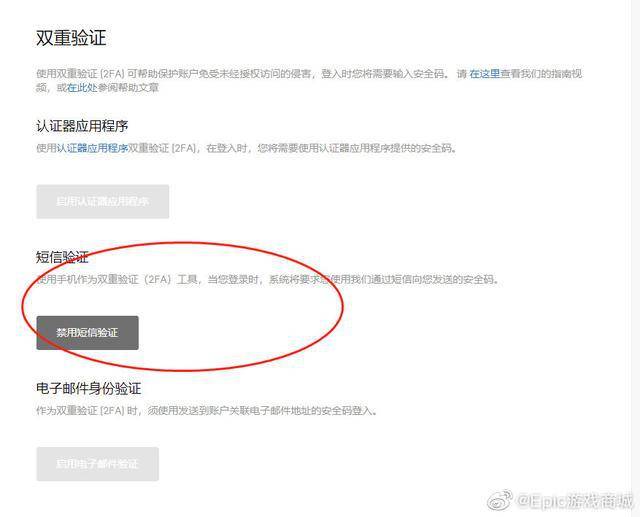Click the SMS verification description sentence

267,280
